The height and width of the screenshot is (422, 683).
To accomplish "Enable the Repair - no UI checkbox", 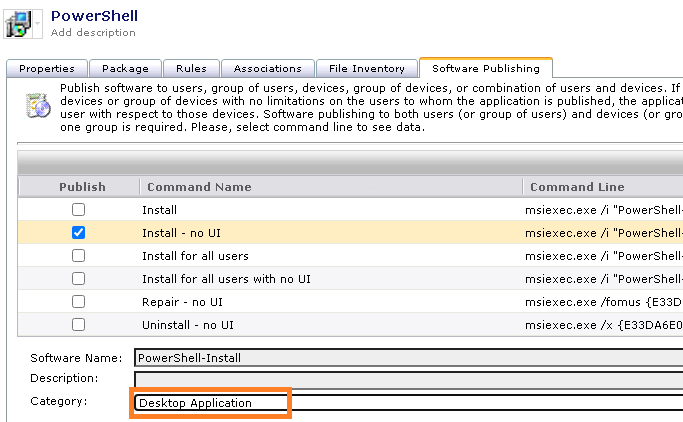I will pos(78,301).
